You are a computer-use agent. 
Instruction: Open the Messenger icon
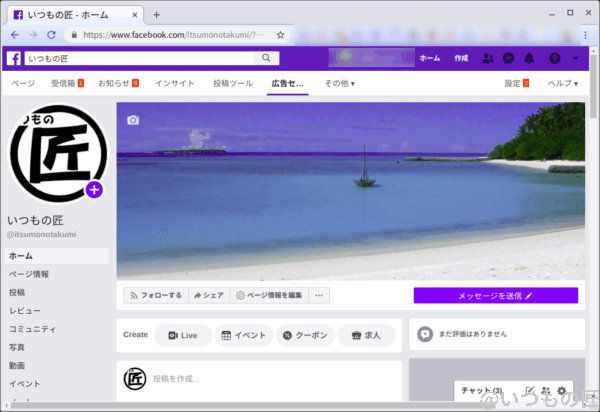coord(508,58)
